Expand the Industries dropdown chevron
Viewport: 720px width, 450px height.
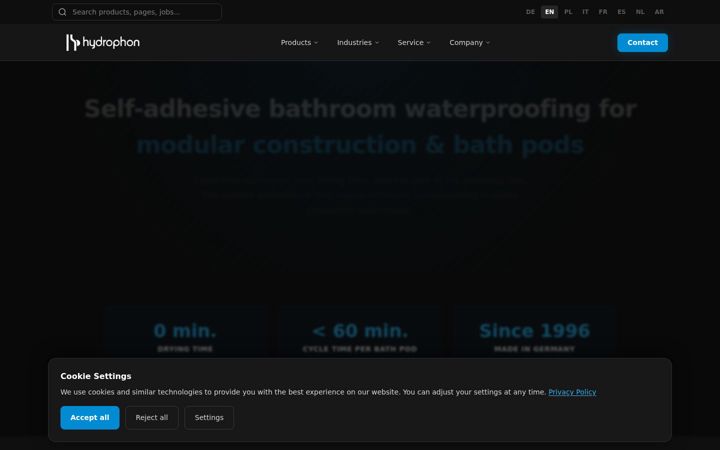click(x=377, y=43)
